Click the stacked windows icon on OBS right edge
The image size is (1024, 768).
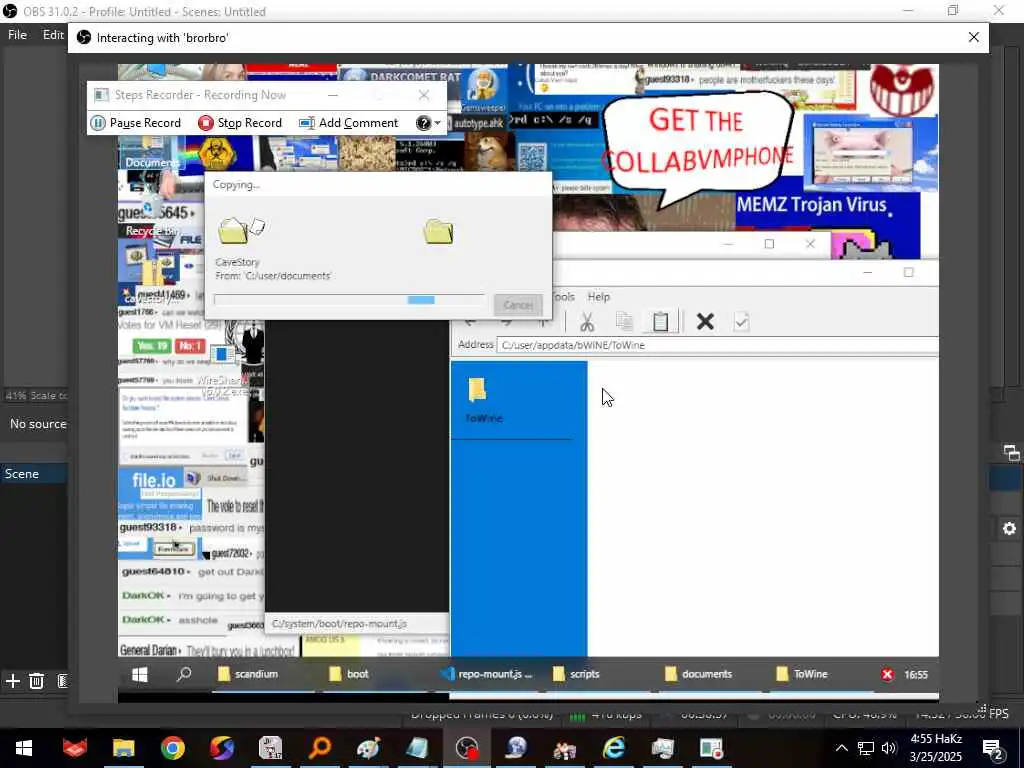(1011, 452)
